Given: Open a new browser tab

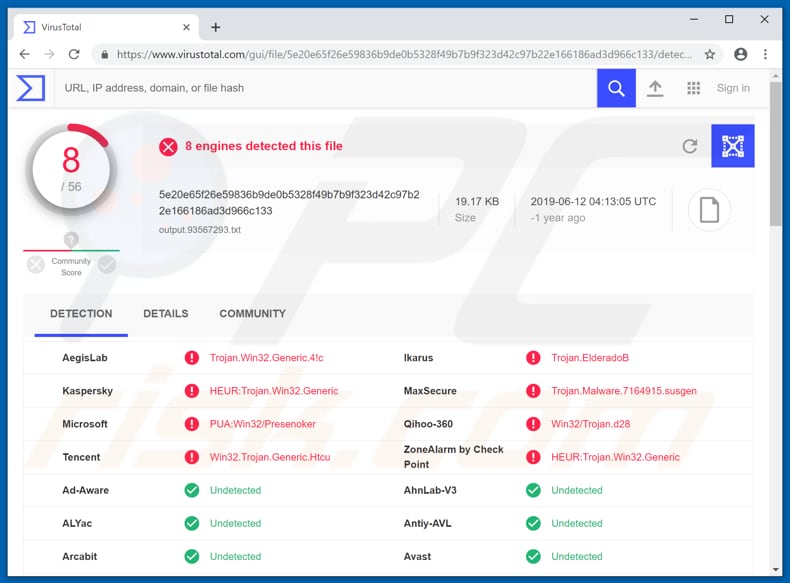Looking at the screenshot, I should [216, 27].
